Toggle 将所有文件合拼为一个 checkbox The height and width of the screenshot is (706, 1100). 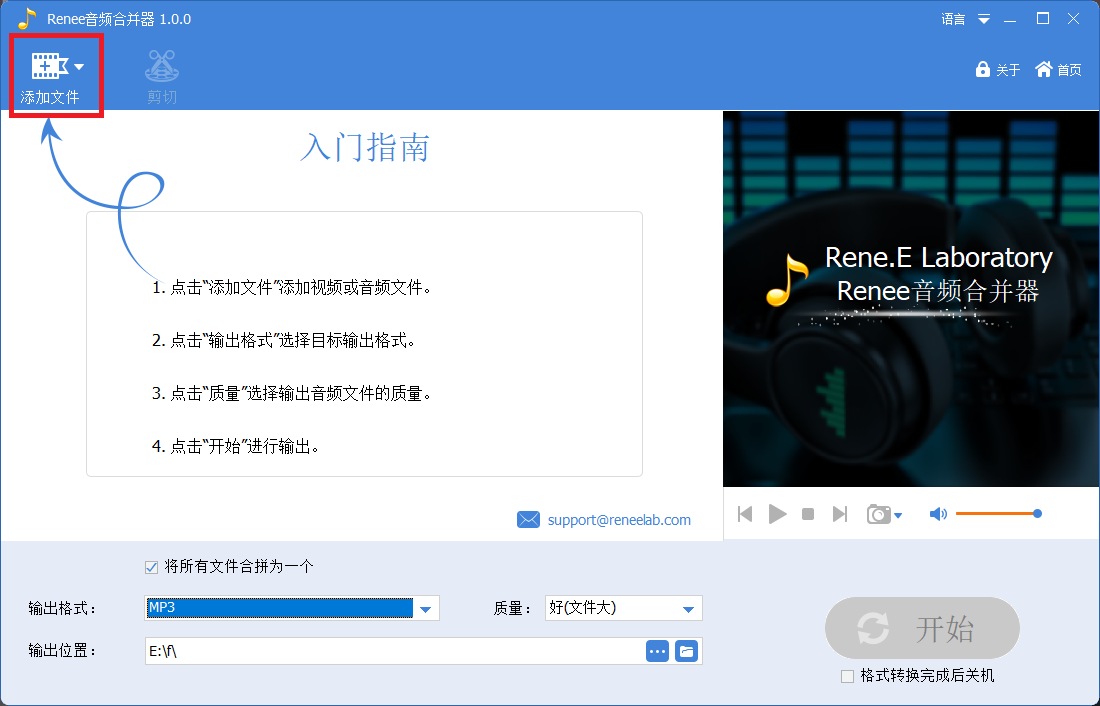tap(152, 567)
